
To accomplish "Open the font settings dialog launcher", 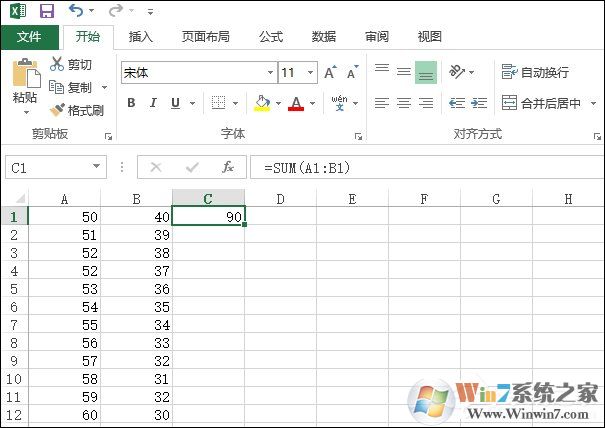I will (358, 136).
